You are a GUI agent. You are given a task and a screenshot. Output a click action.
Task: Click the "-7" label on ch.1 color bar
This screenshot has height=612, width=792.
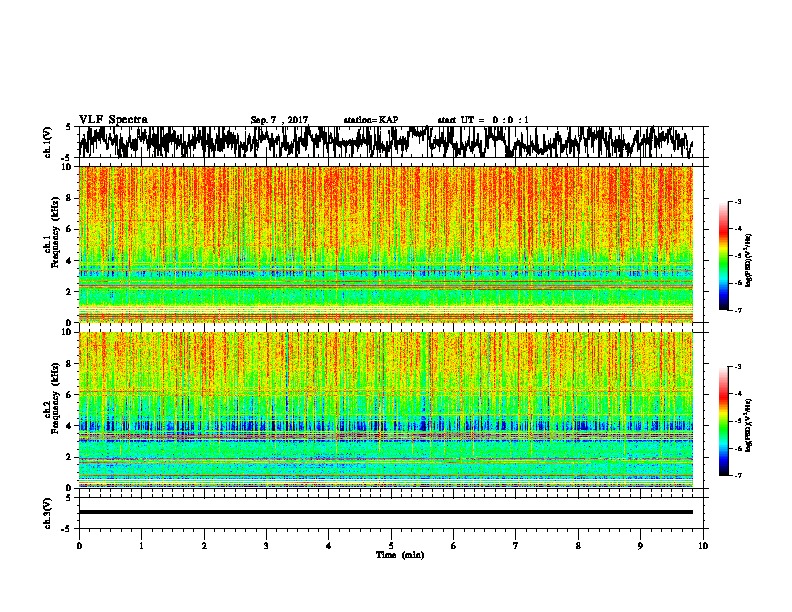pos(737,310)
